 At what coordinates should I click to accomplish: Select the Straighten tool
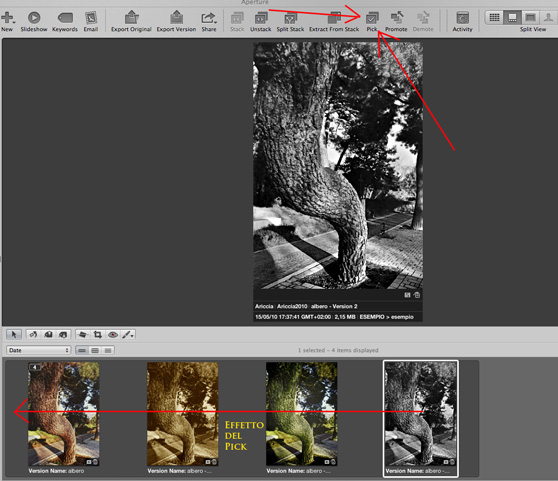tap(82, 334)
